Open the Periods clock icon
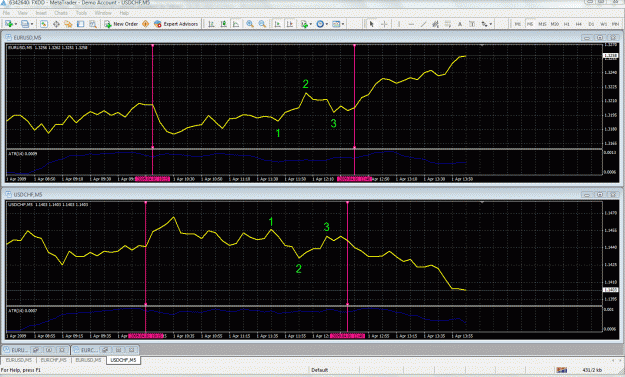 320,24
